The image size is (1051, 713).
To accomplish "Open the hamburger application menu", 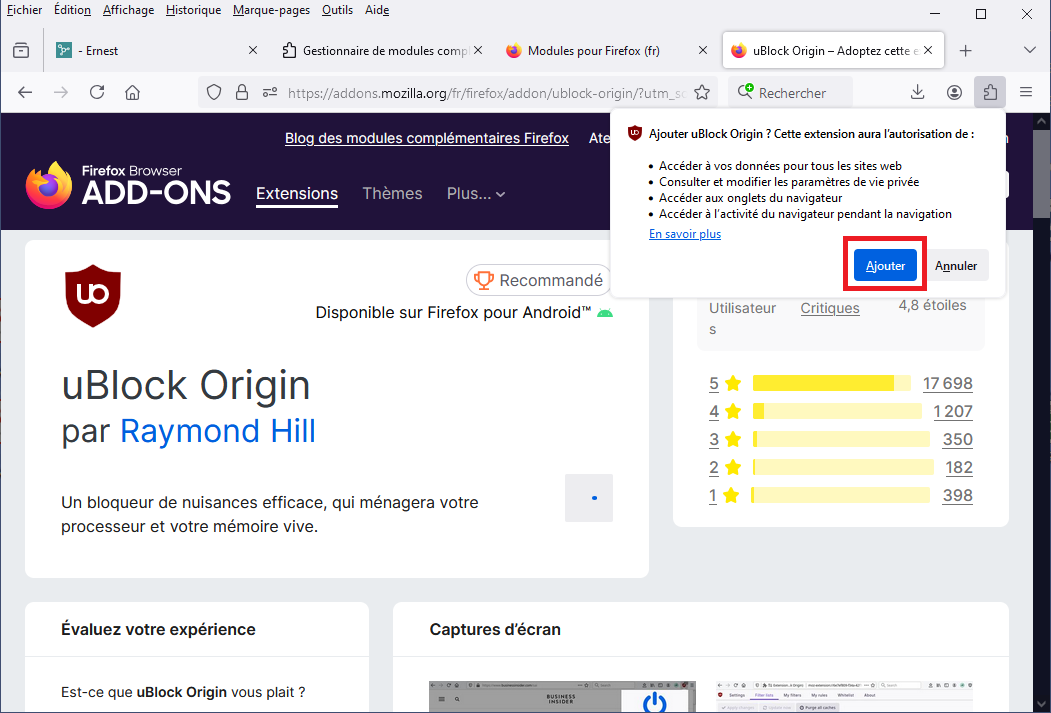I will pyautogui.click(x=1025, y=92).
